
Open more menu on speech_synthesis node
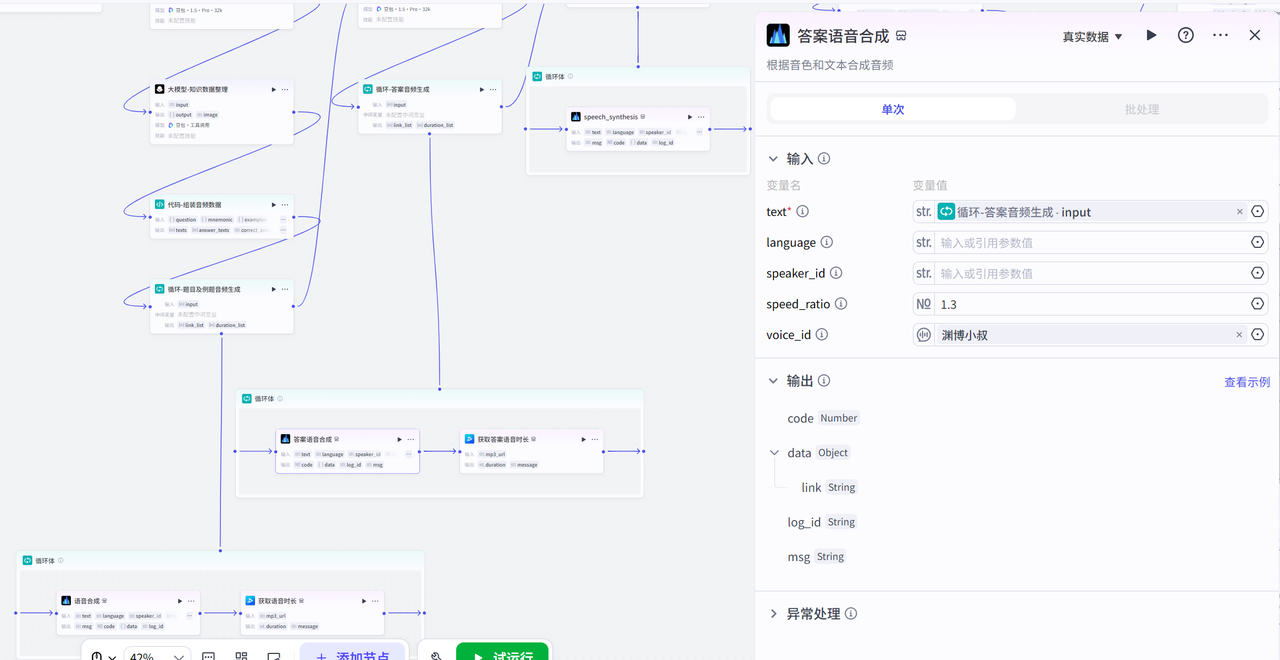[701, 117]
